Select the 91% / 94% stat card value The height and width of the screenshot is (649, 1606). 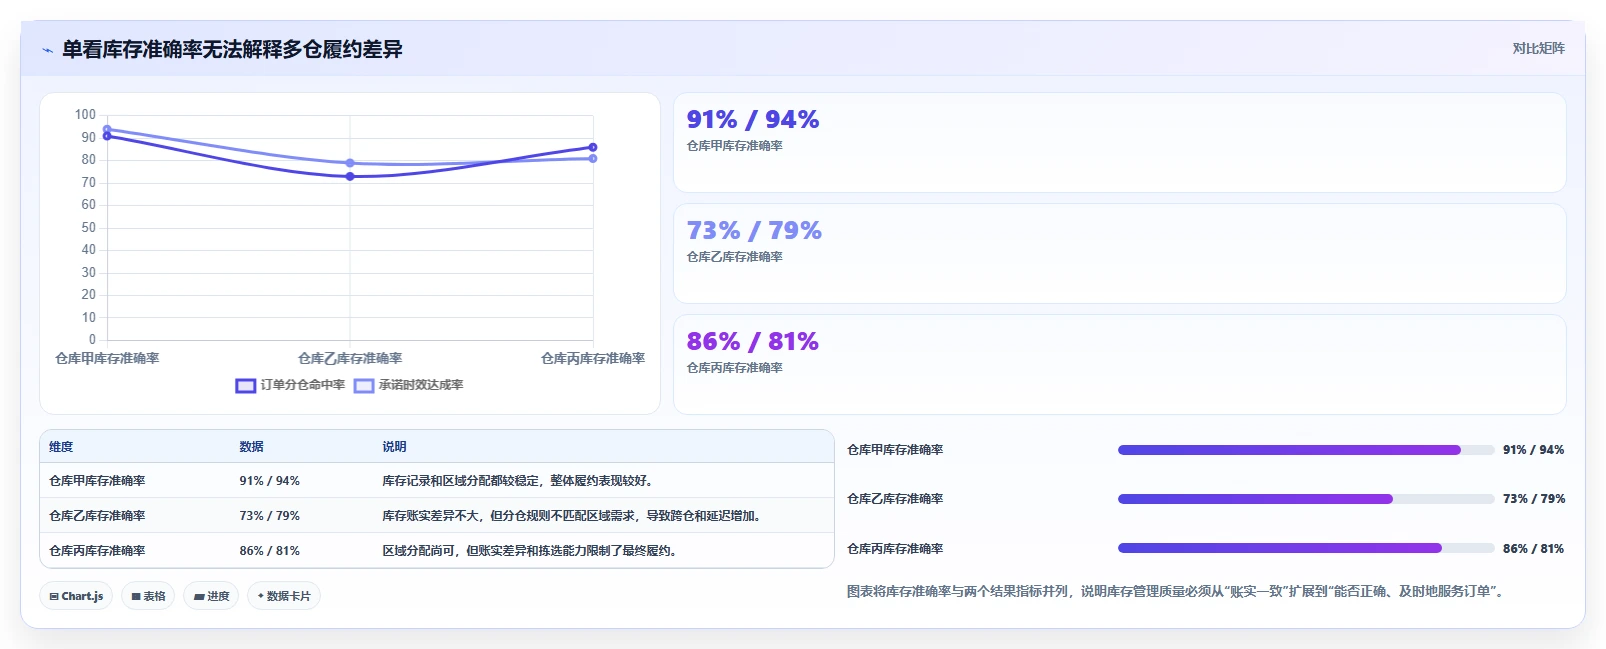click(x=753, y=120)
